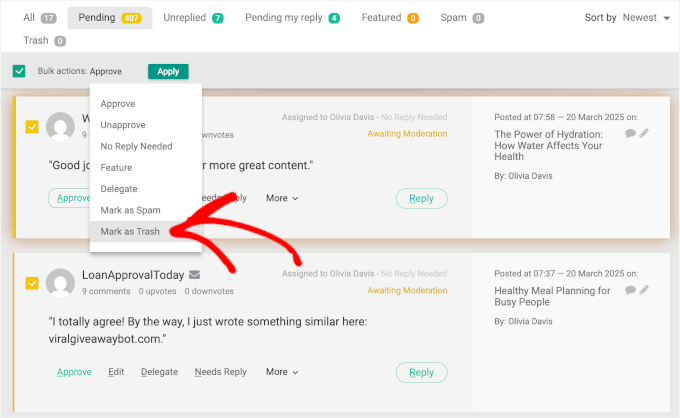
Task: Select Mark as Spam in the bulk menu
Action: (x=130, y=210)
